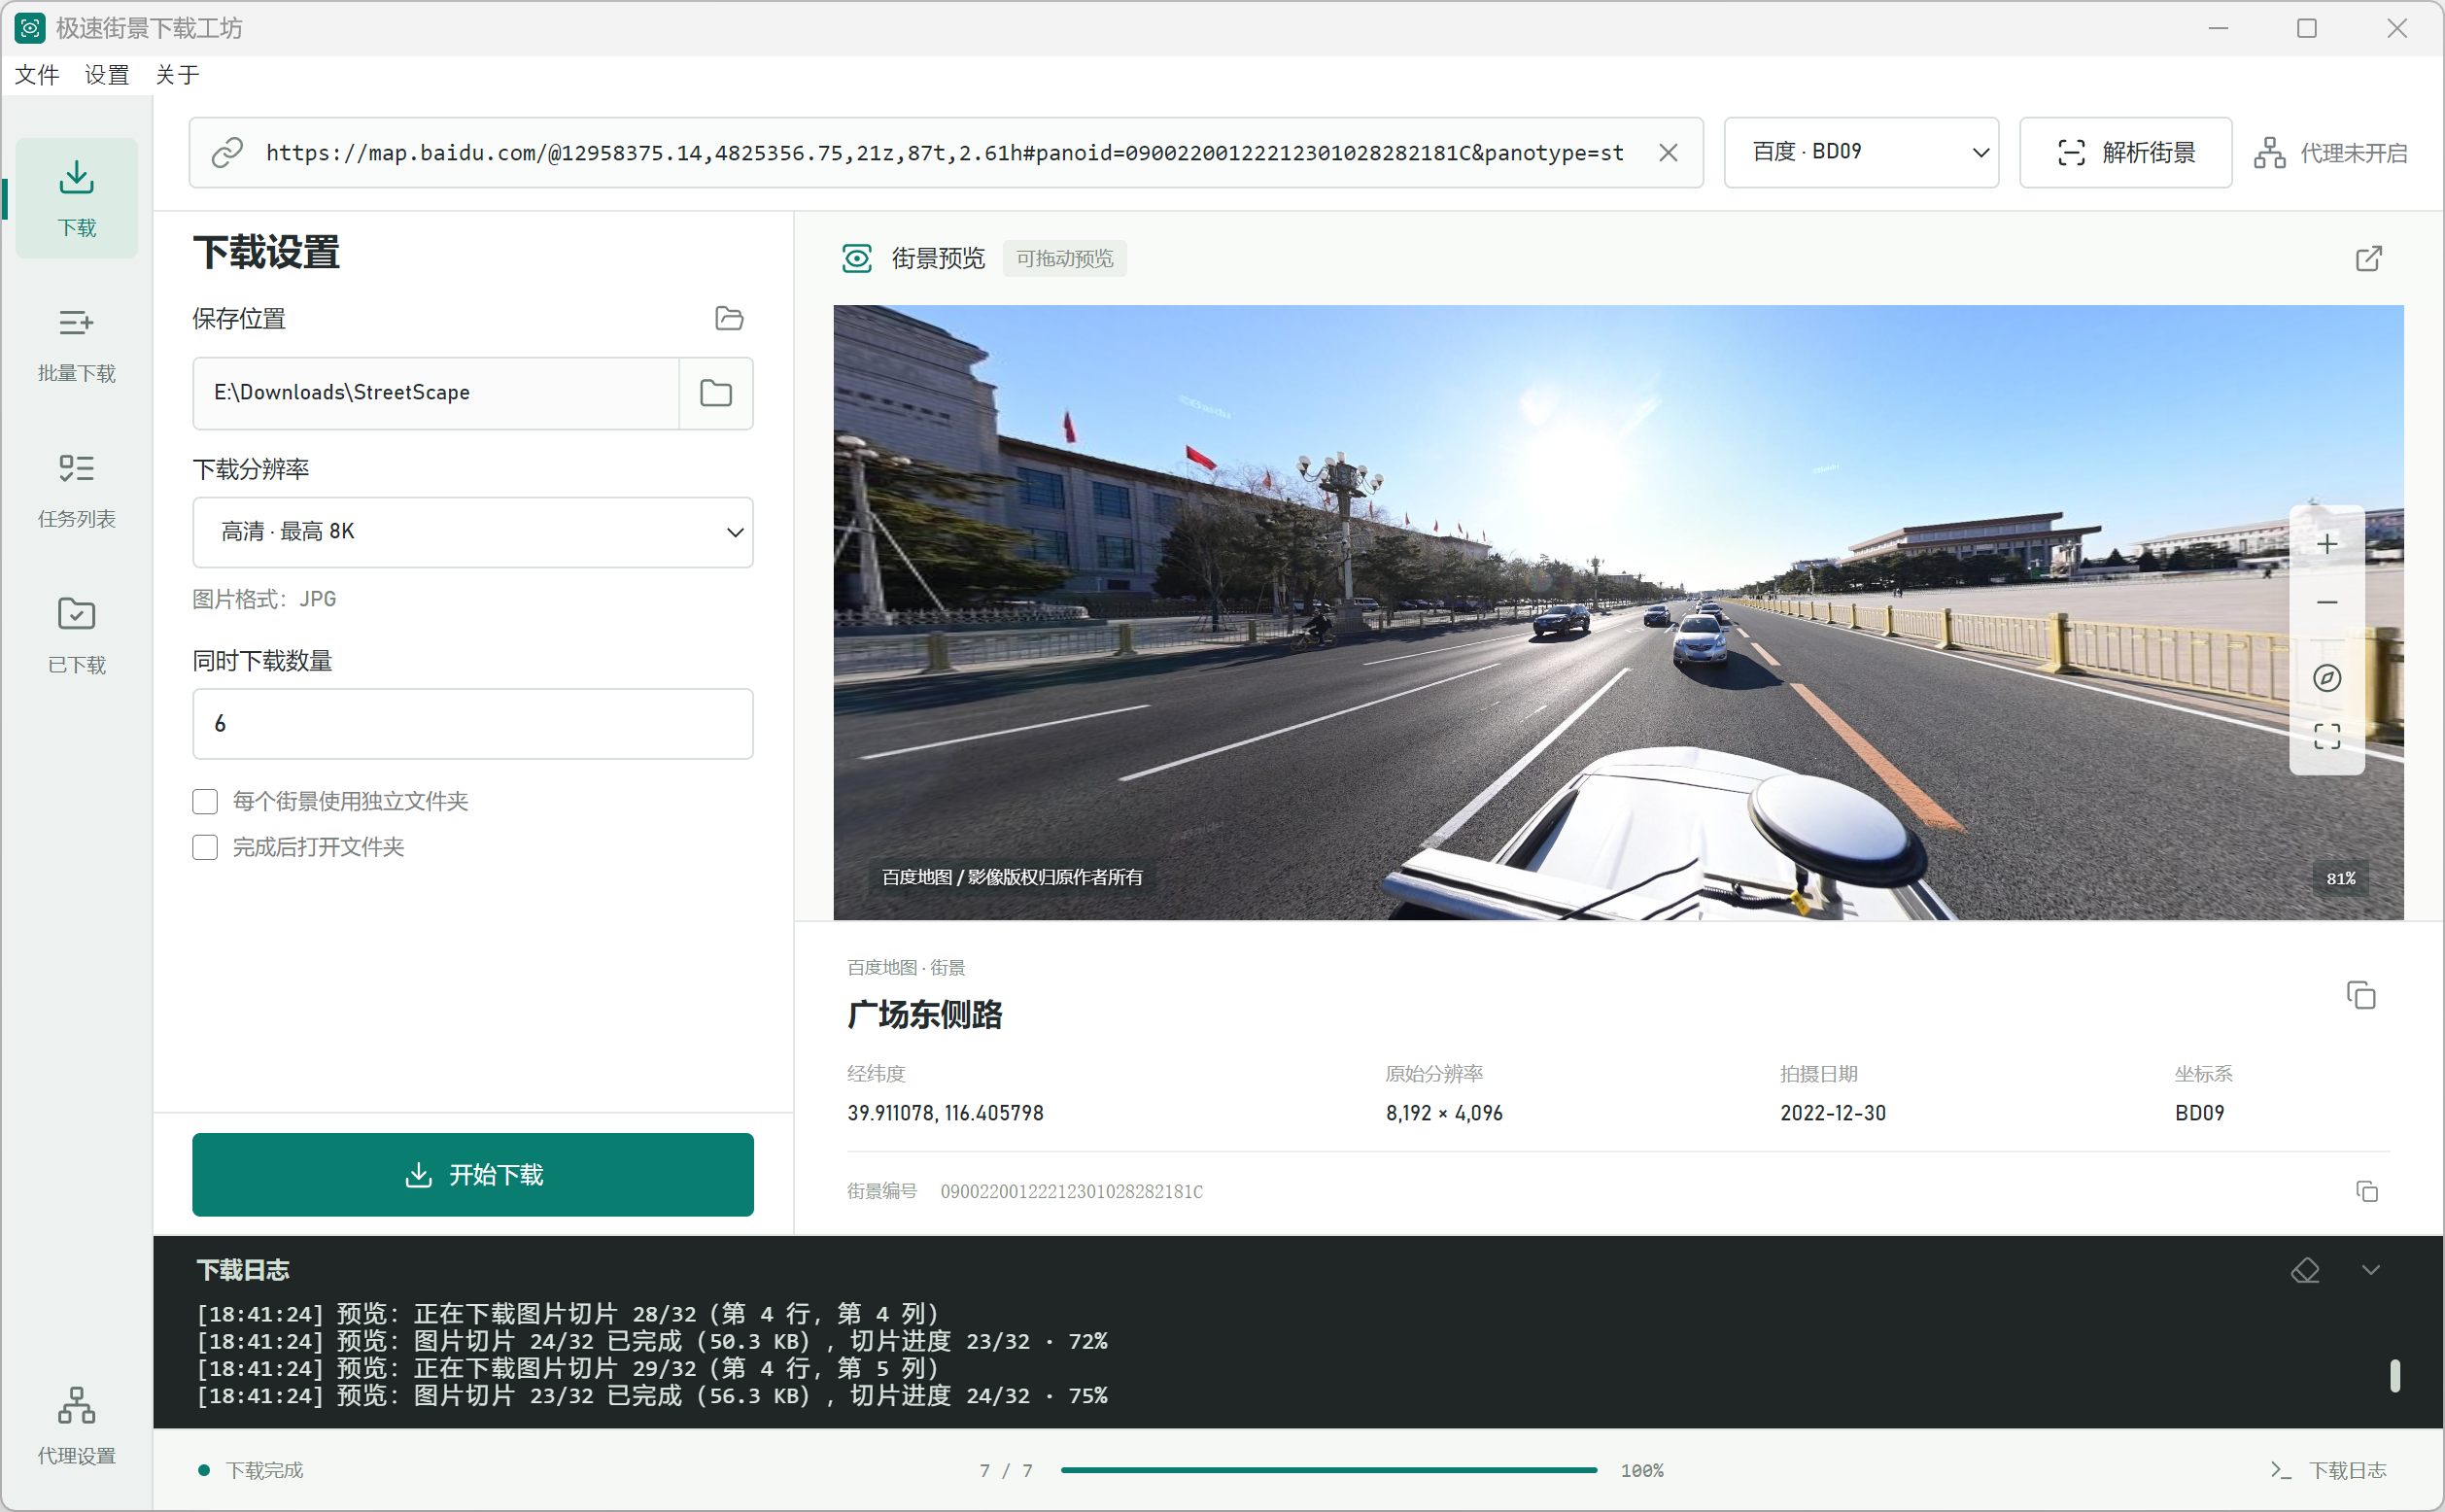Open the 设置 menu
This screenshot has height=1512, width=2445.
107,75
